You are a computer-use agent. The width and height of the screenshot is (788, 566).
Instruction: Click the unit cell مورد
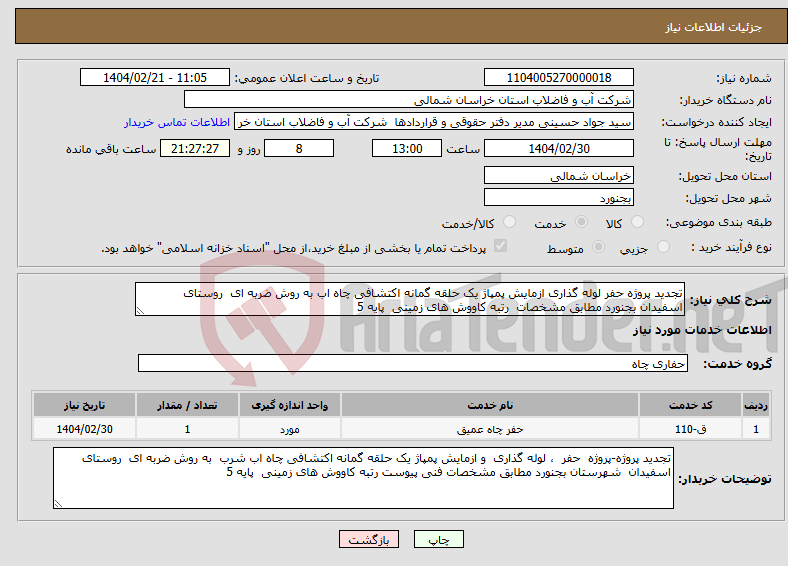(x=290, y=429)
